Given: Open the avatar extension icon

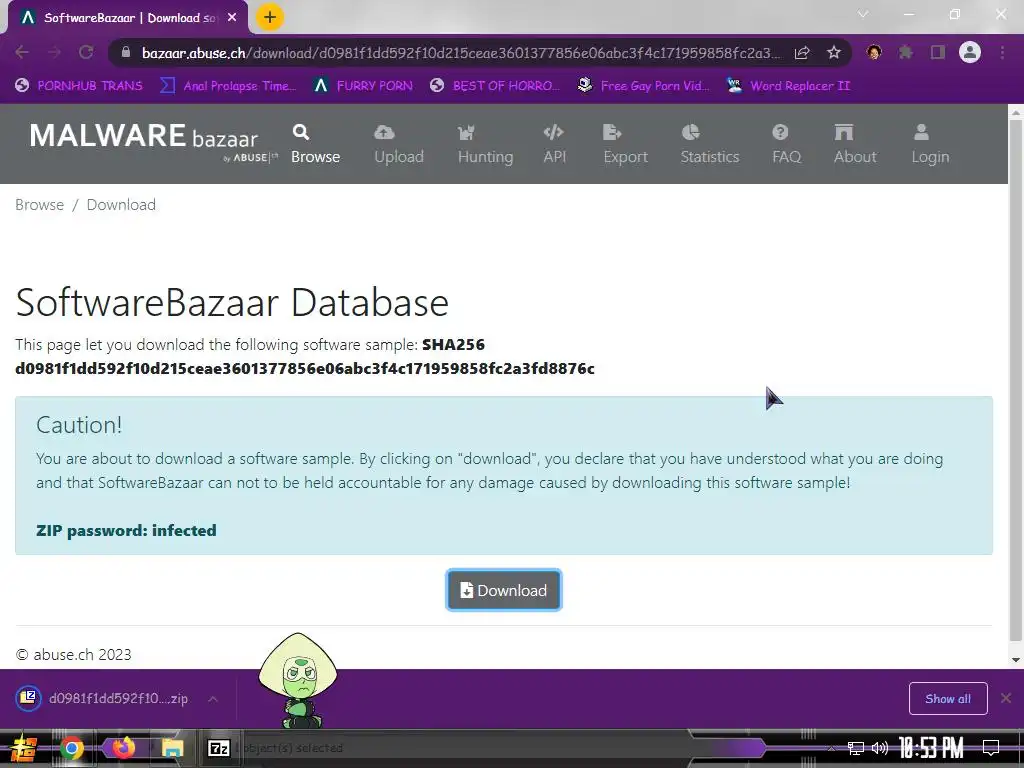Looking at the screenshot, I should (874, 52).
